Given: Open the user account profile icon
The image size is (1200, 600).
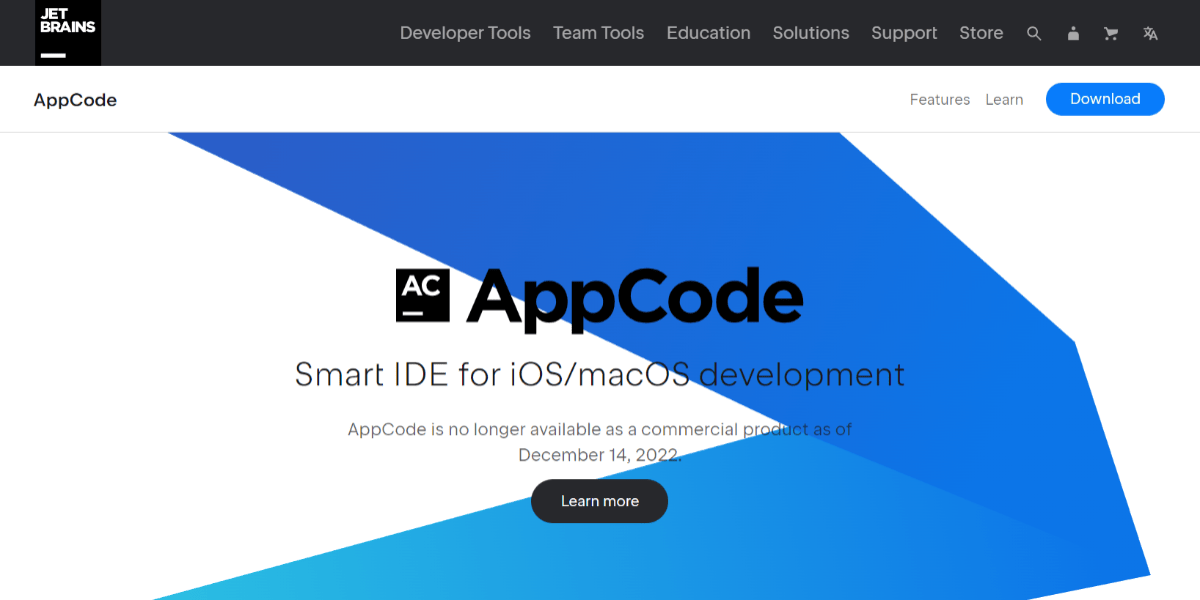Looking at the screenshot, I should pyautogui.click(x=1073, y=33).
